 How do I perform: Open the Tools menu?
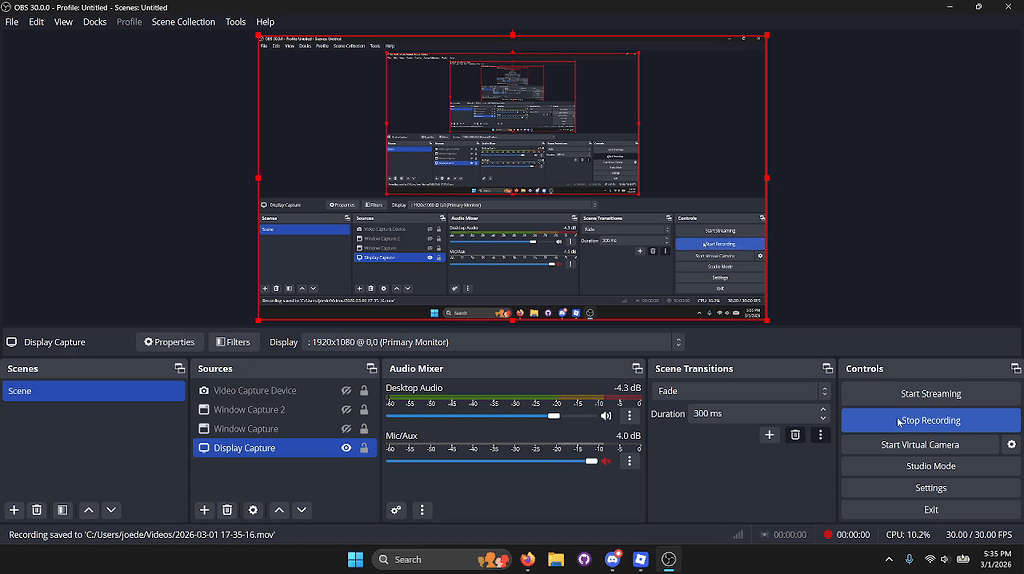coord(236,22)
